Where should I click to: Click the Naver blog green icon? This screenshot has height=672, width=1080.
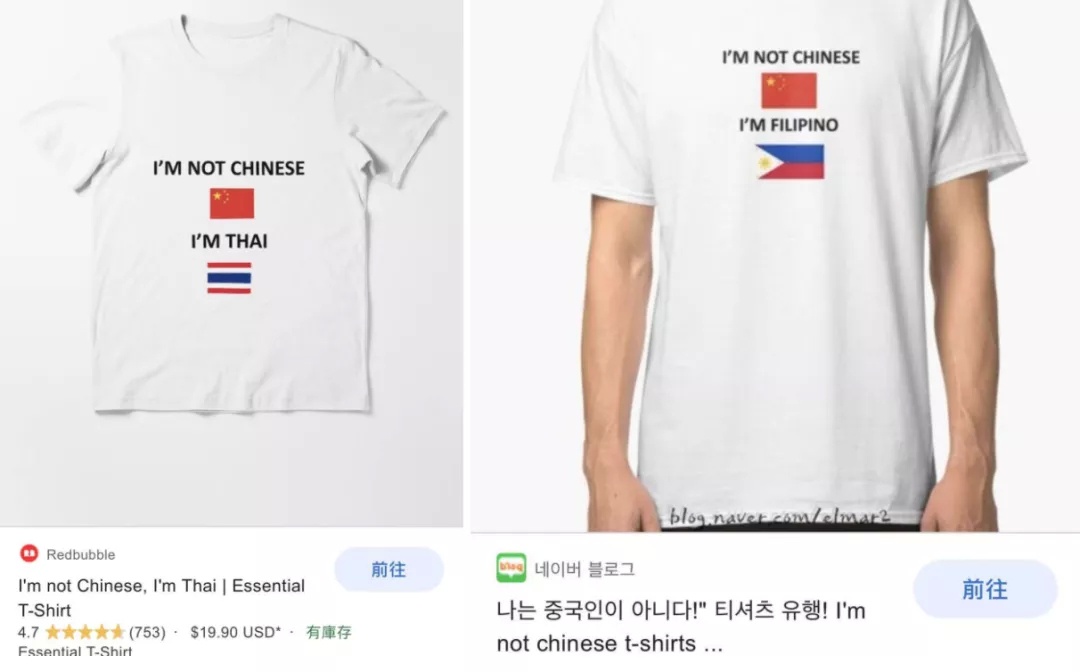pyautogui.click(x=510, y=568)
